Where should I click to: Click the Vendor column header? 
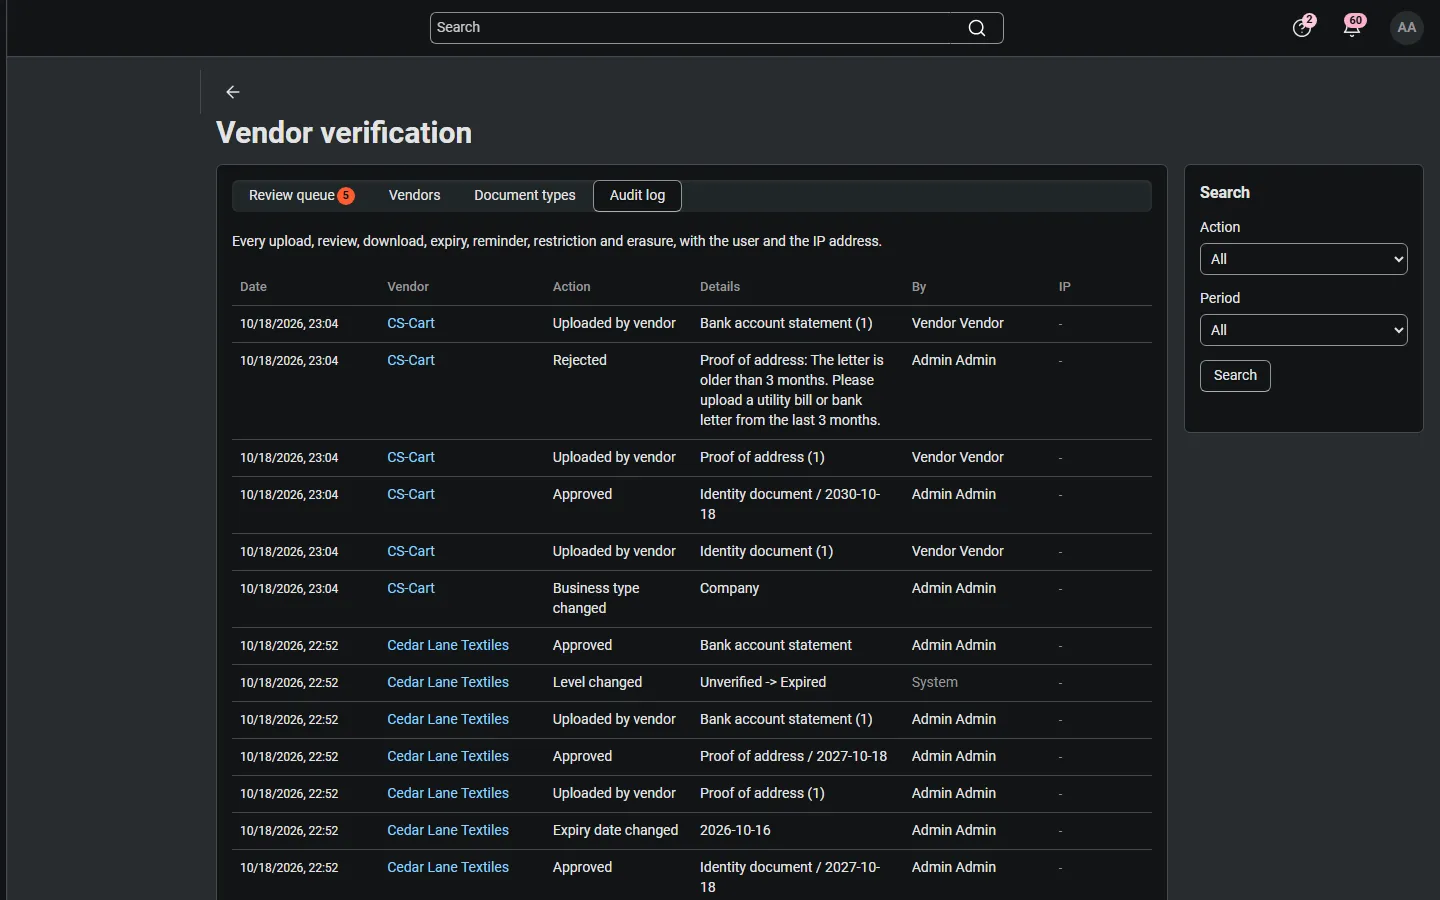pos(408,287)
